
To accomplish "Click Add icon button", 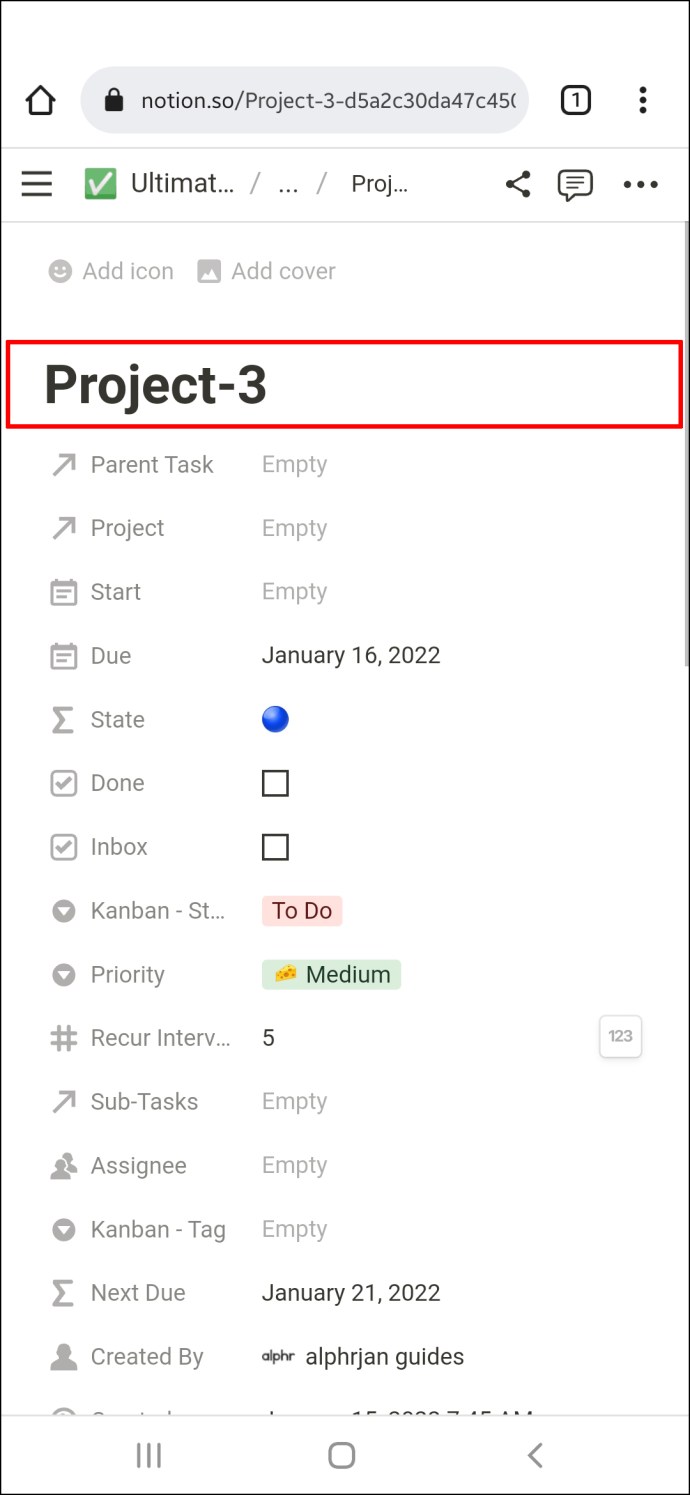I will [111, 271].
